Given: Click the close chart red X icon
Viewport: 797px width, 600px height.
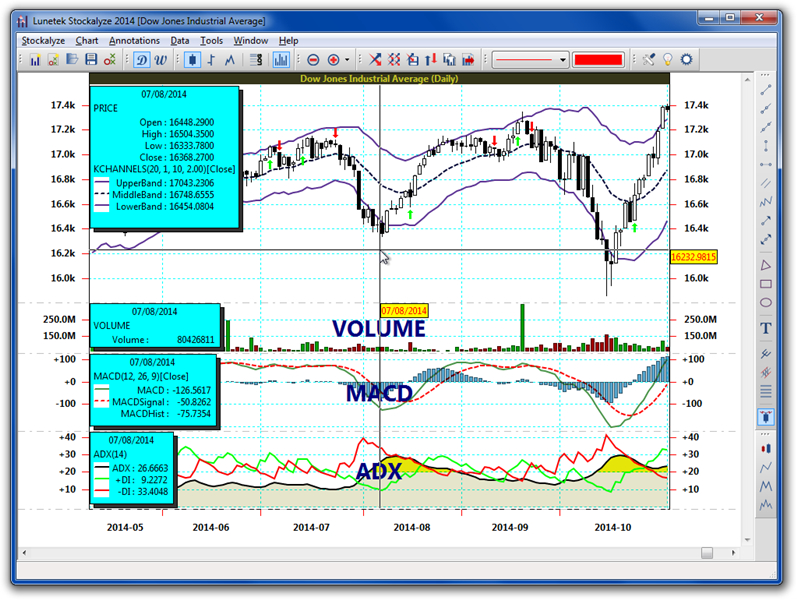Looking at the screenshot, I should (109, 60).
